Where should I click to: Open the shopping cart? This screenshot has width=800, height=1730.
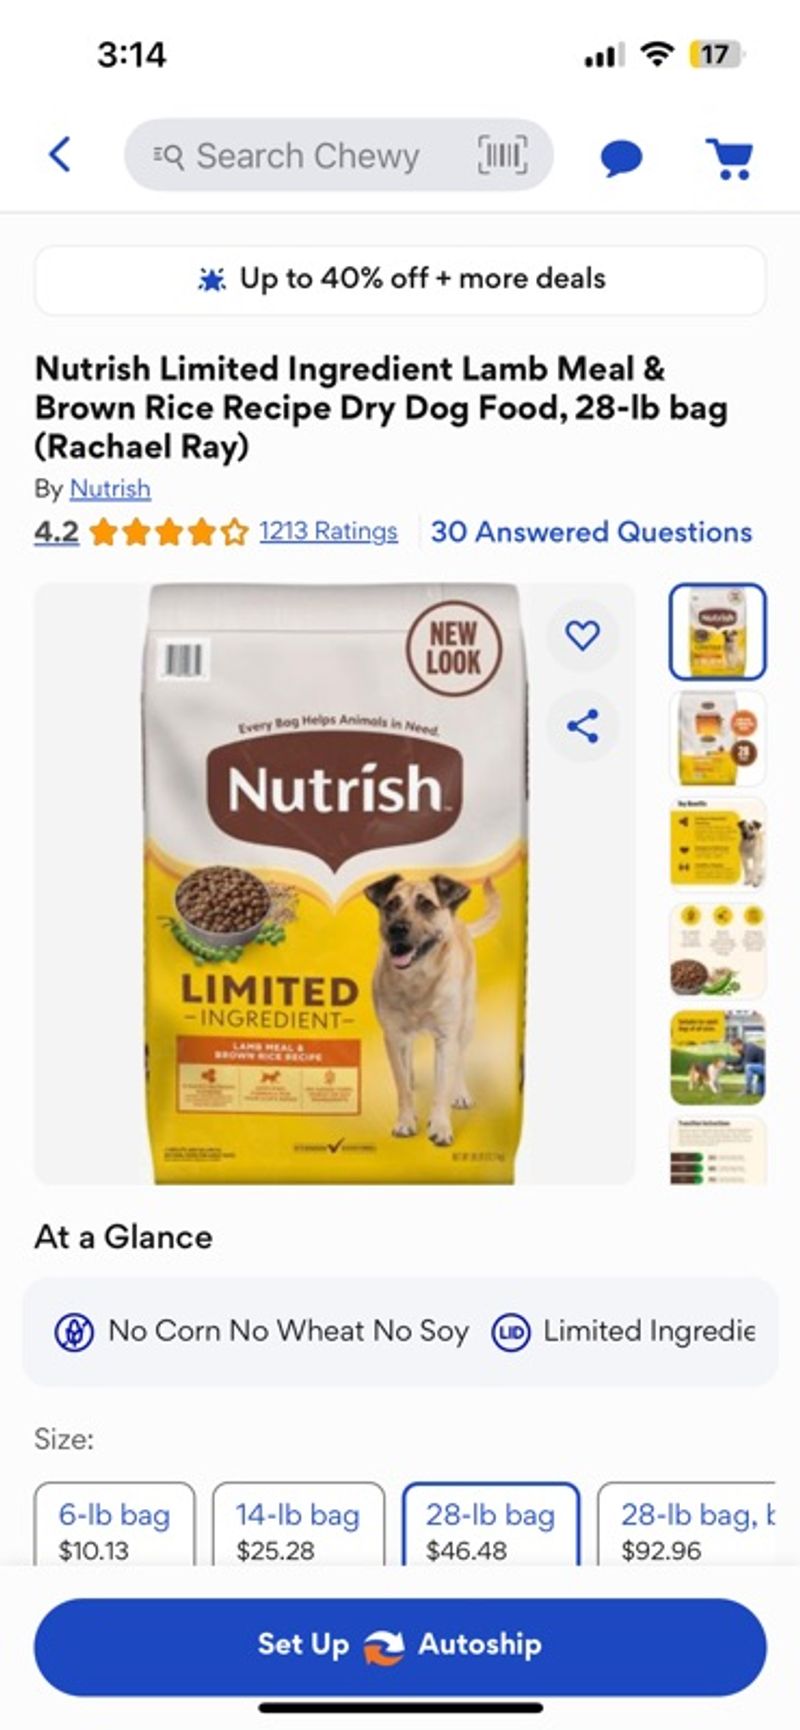coord(730,157)
